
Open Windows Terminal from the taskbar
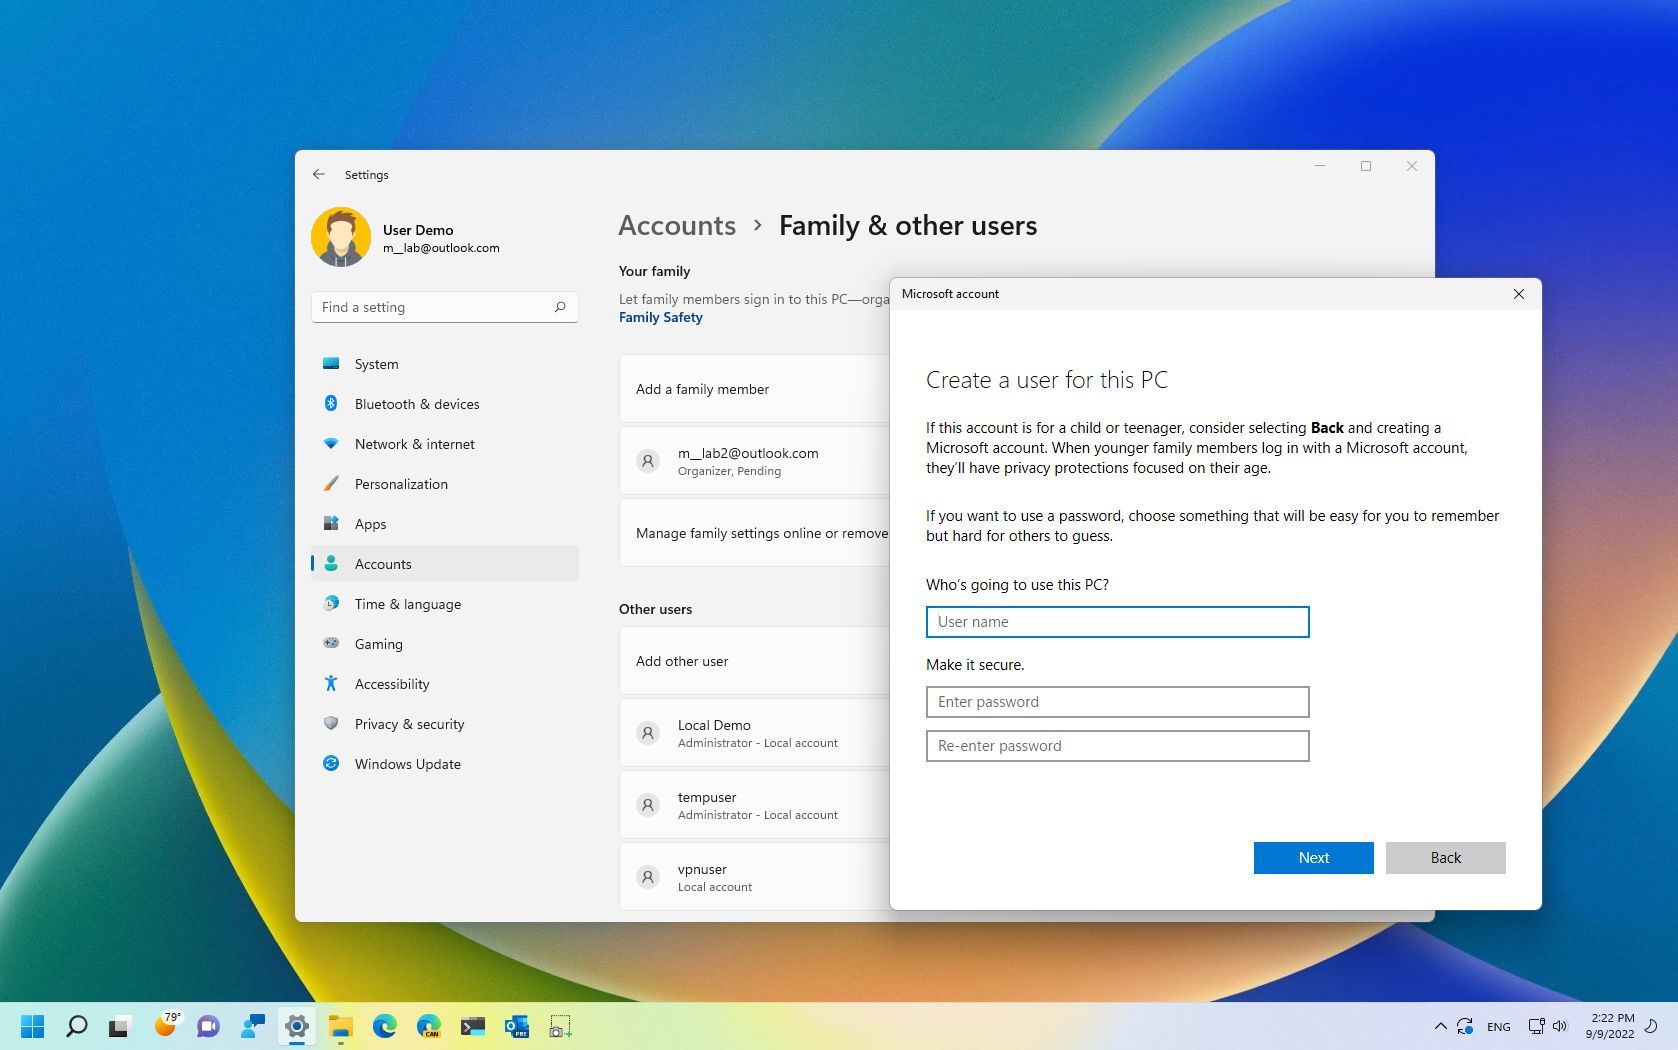click(x=472, y=1026)
